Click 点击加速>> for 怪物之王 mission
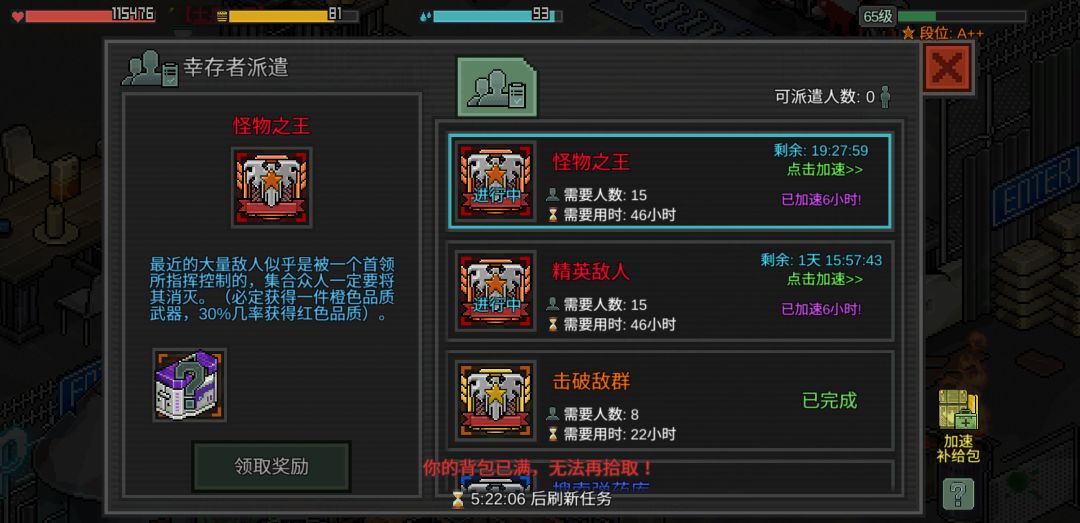 point(824,170)
